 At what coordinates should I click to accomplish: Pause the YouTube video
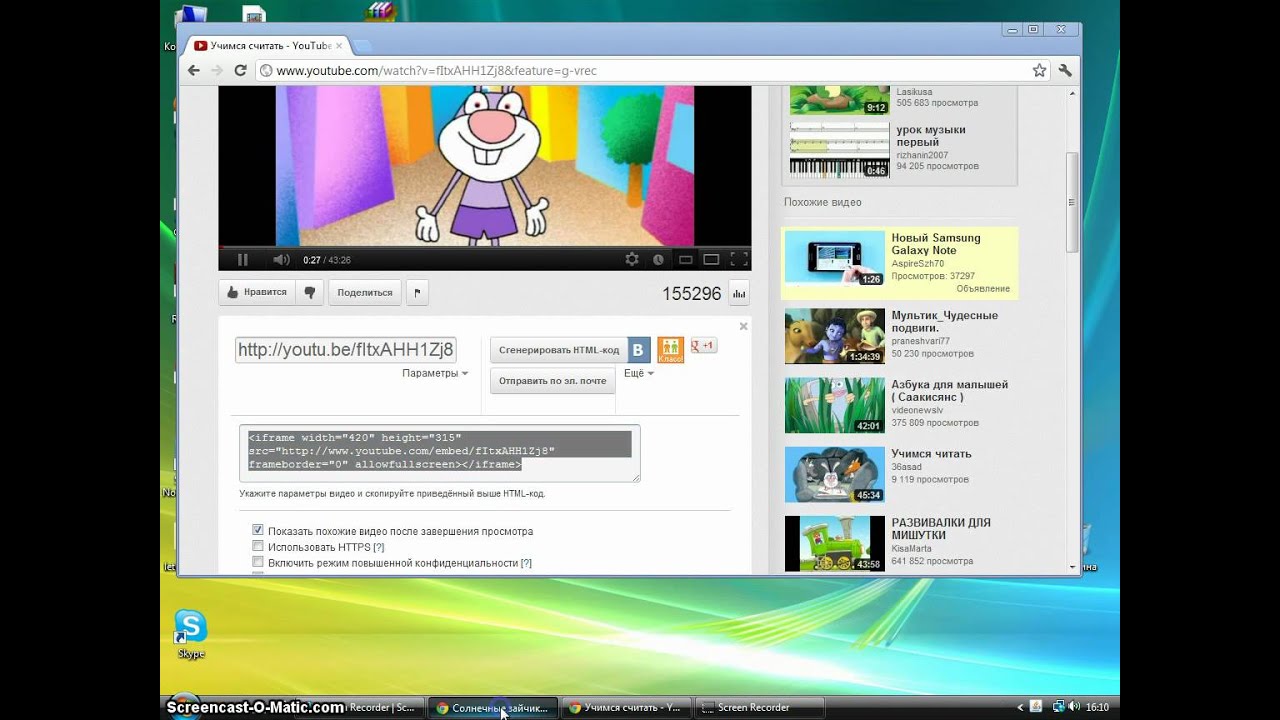tap(242, 260)
